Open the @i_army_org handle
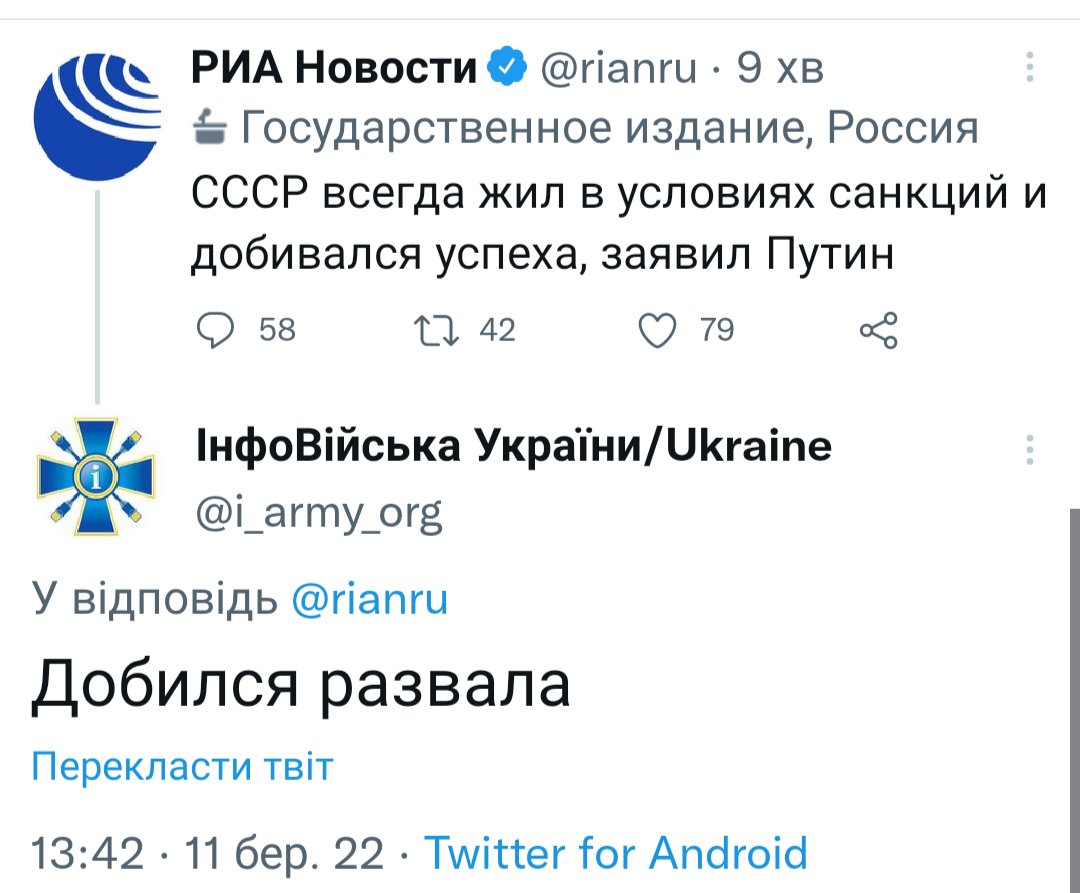Image resolution: width=1080 pixels, height=893 pixels. (316, 512)
